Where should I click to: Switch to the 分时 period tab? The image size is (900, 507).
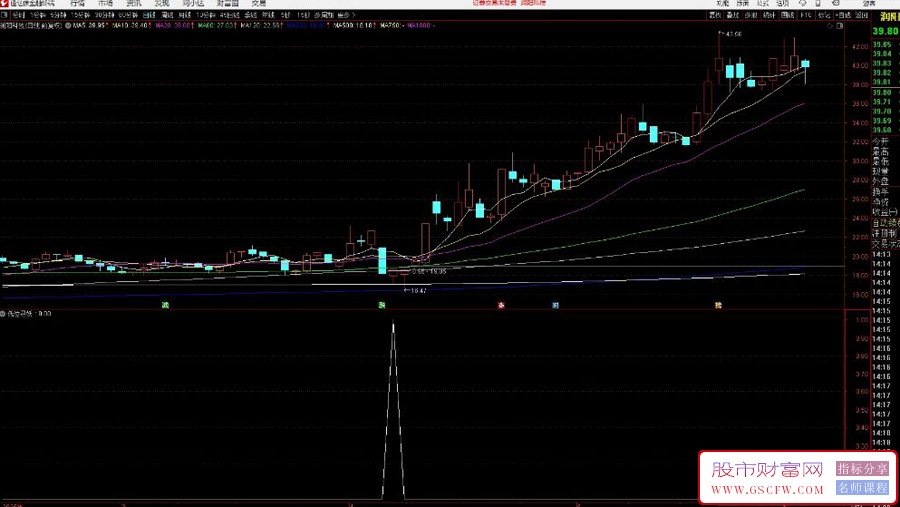19,15
